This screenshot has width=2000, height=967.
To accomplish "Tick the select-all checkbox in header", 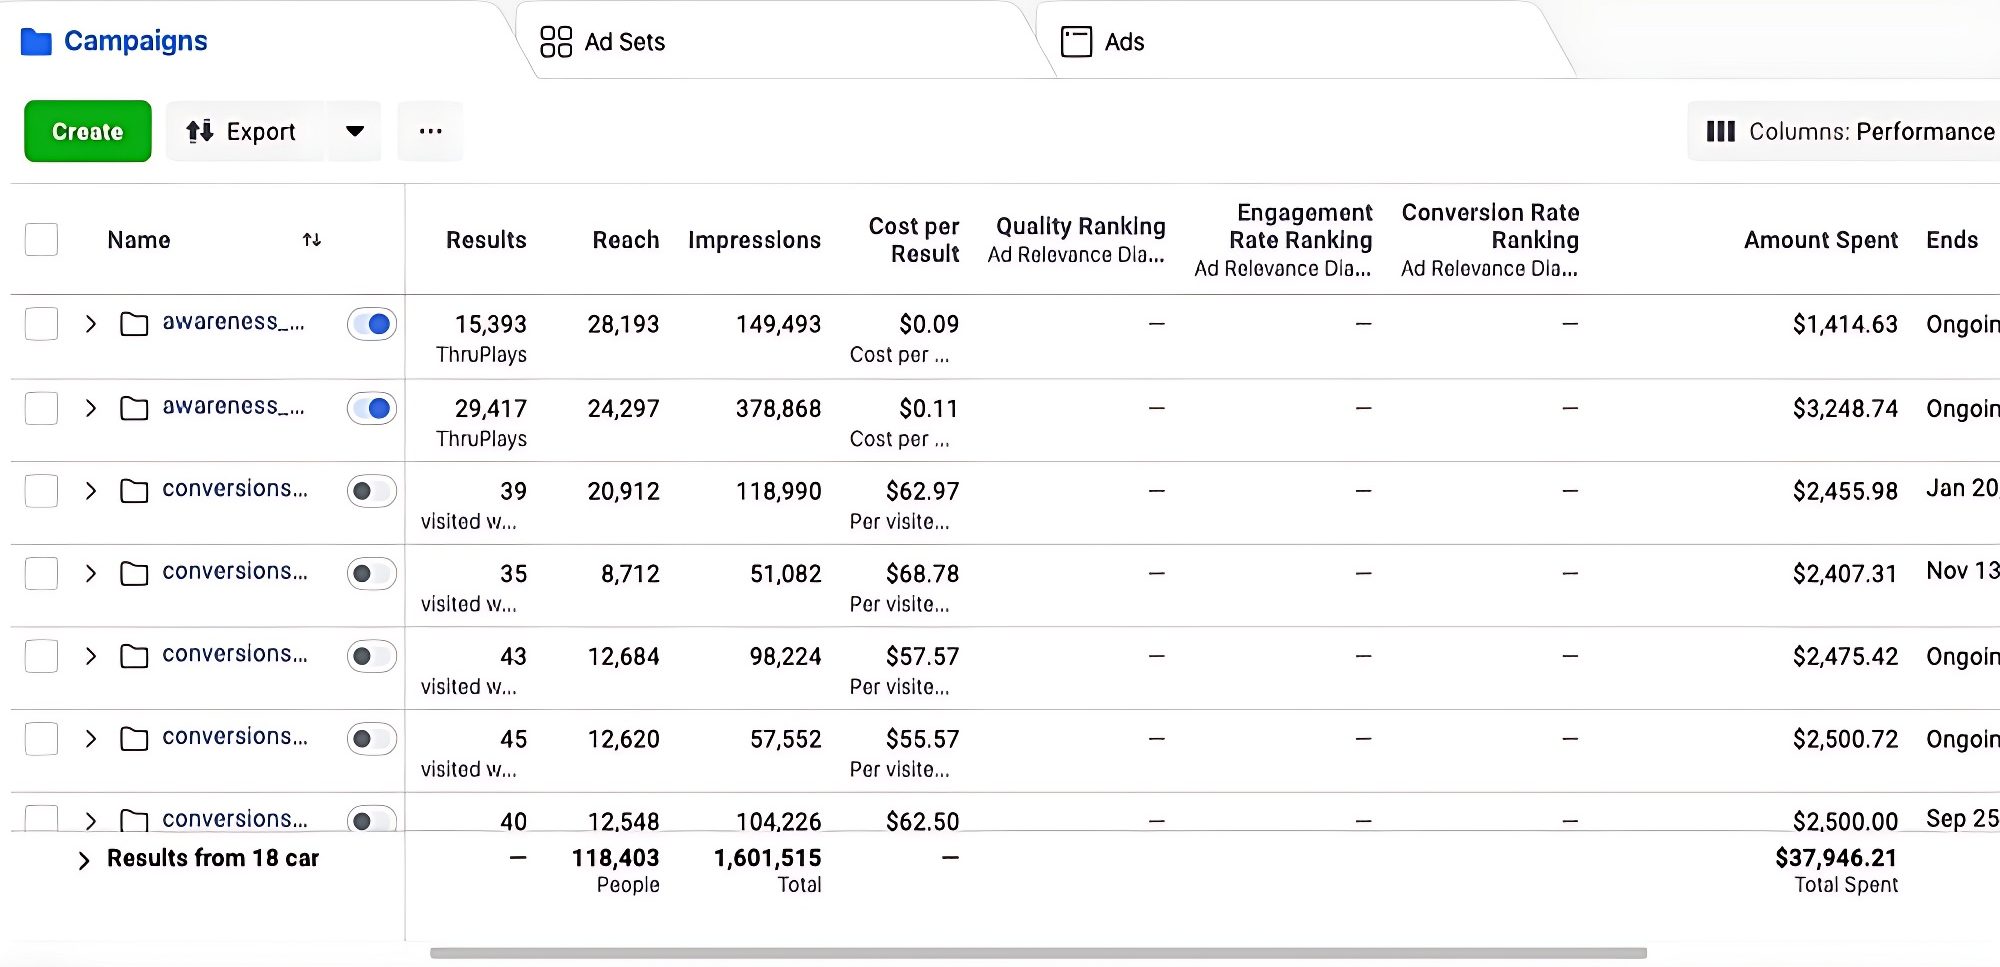I will [41, 240].
